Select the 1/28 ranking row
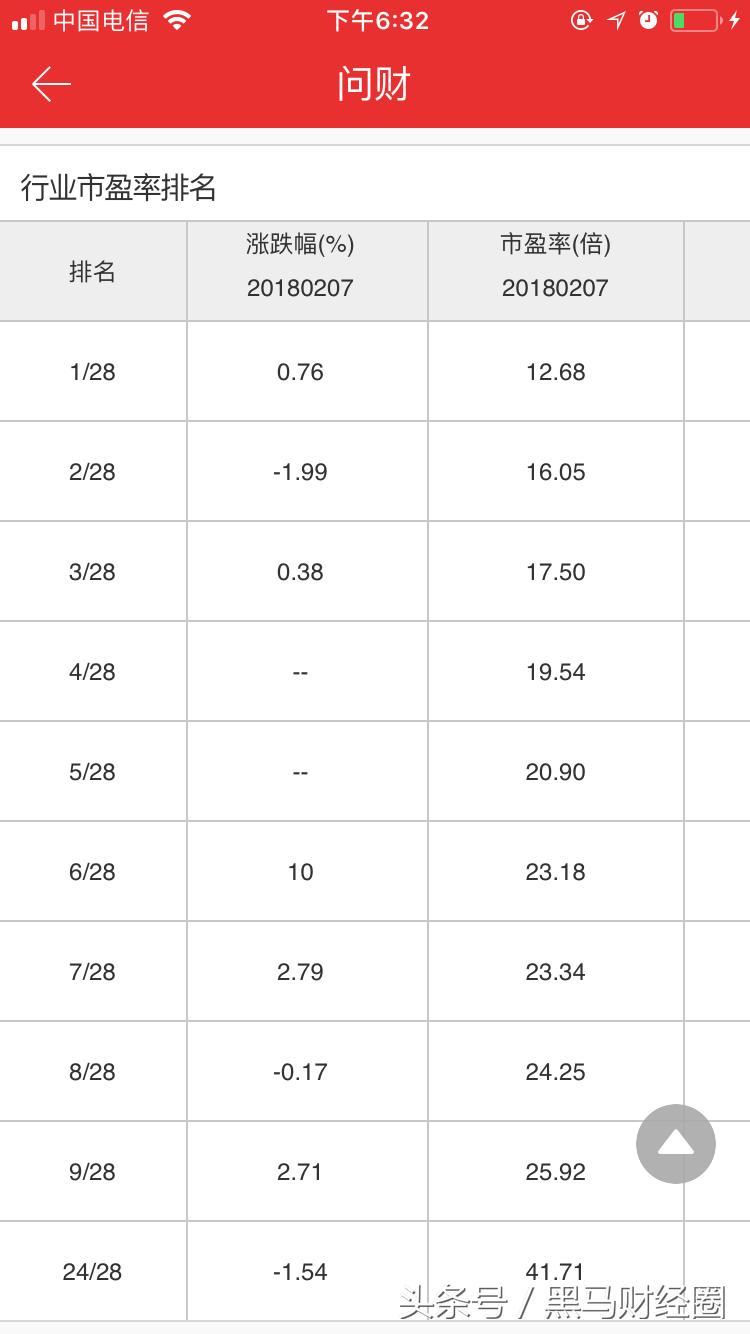 93,372
